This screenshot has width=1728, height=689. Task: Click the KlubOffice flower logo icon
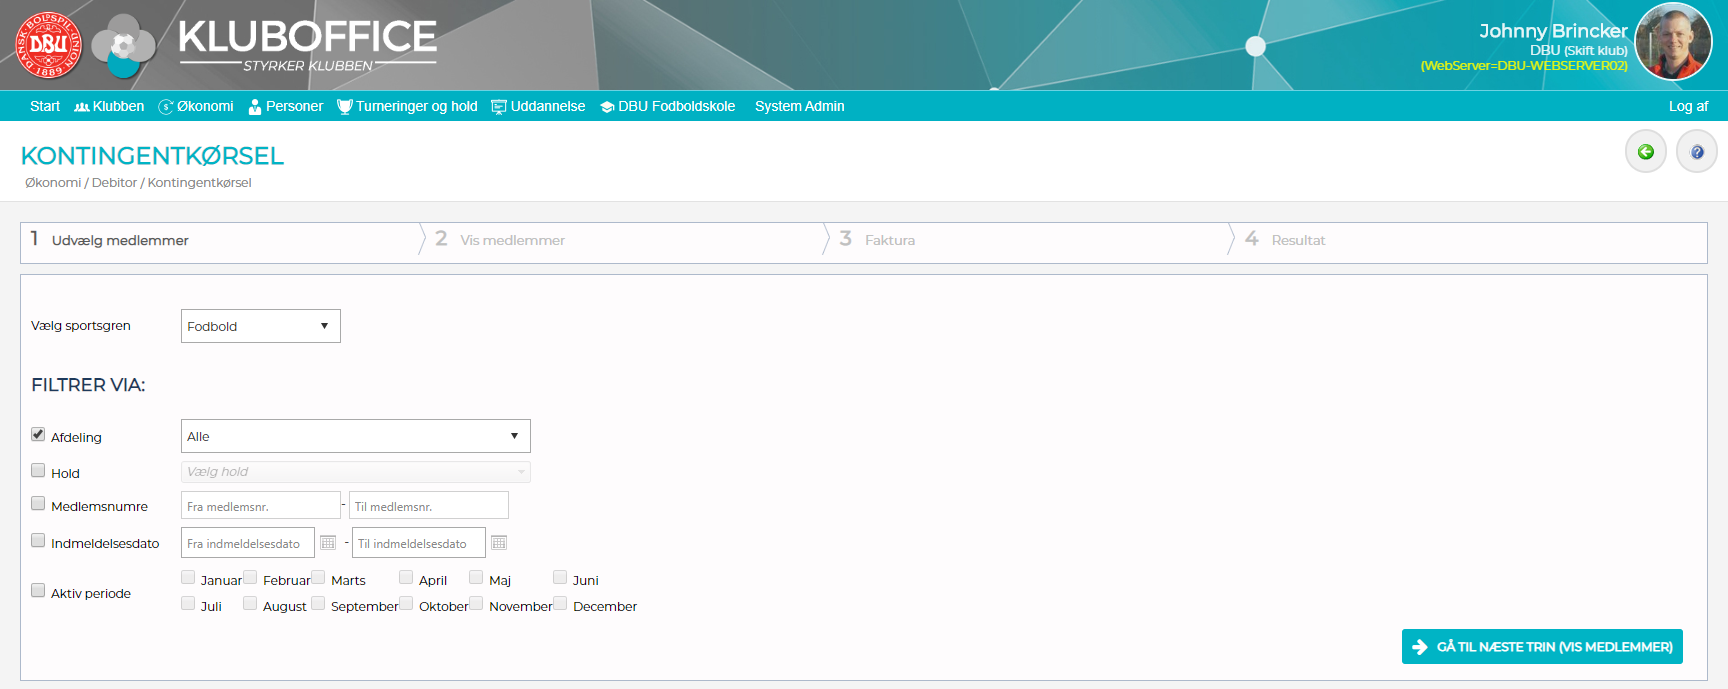(123, 46)
